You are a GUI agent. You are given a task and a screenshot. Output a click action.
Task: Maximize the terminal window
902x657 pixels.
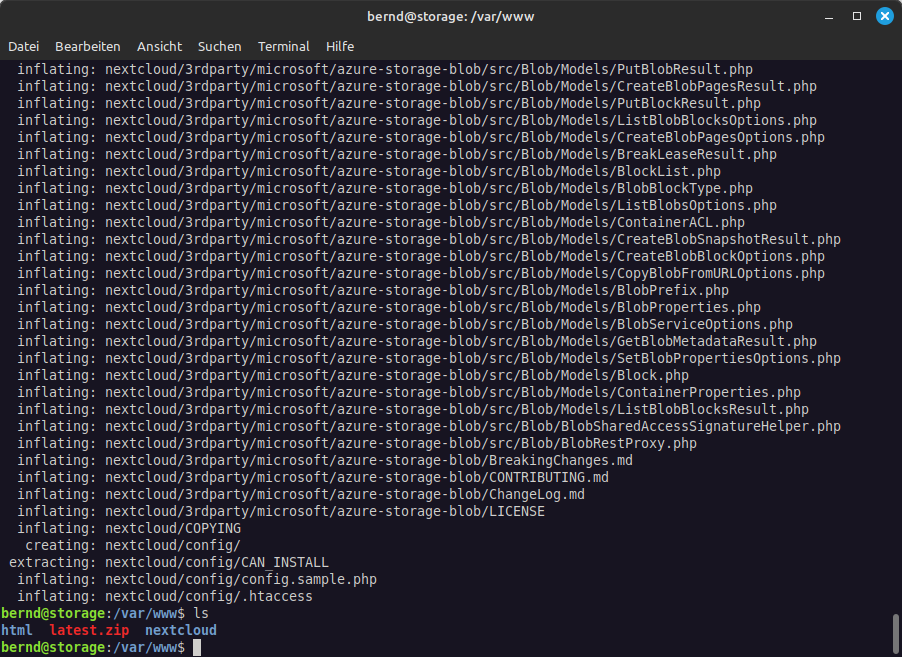[x=857, y=16]
